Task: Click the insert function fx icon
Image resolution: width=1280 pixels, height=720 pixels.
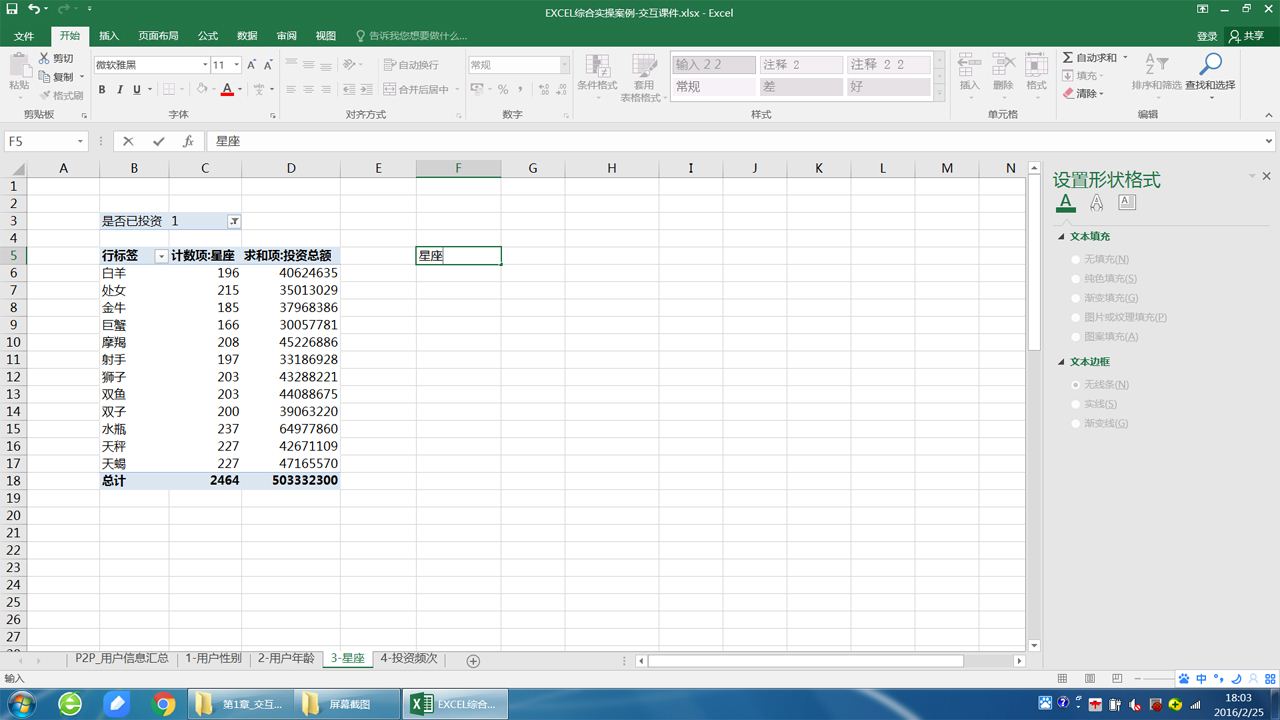Action: pyautogui.click(x=188, y=142)
